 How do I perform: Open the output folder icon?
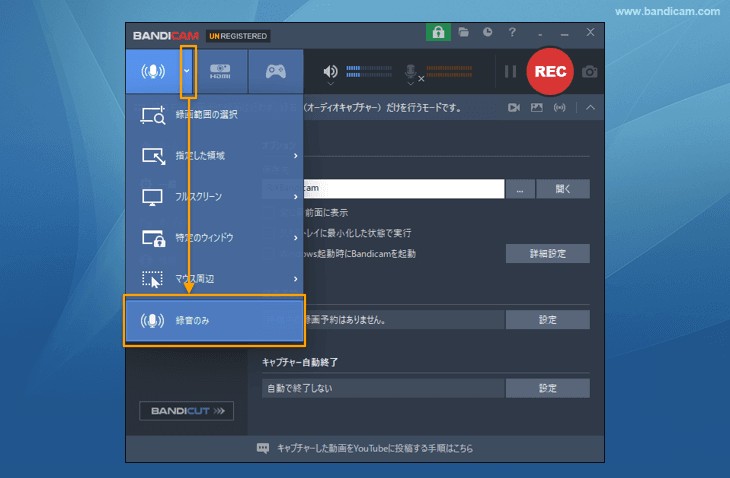click(463, 32)
